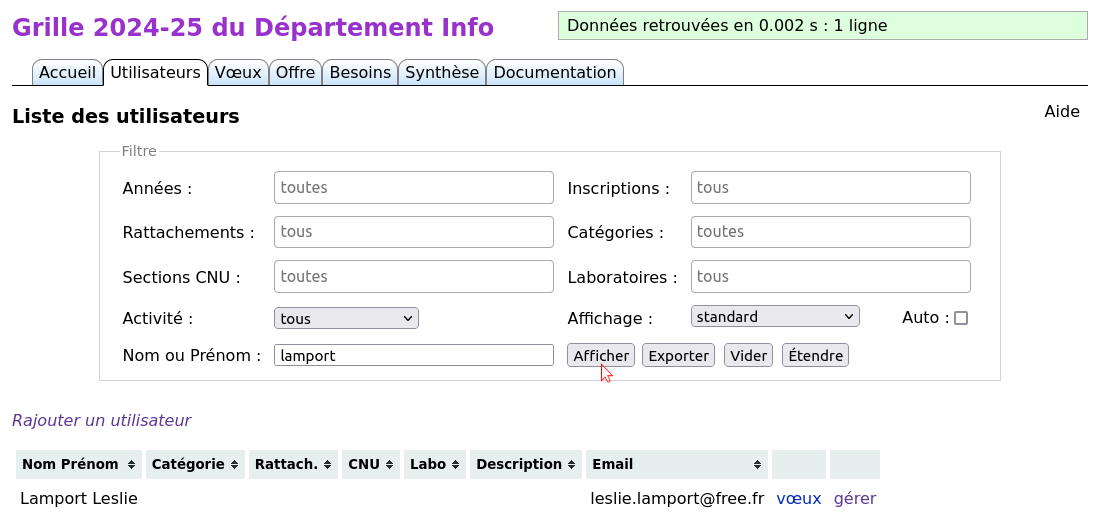
Task: Sort by Catégorie column arrows
Action: (x=234, y=464)
